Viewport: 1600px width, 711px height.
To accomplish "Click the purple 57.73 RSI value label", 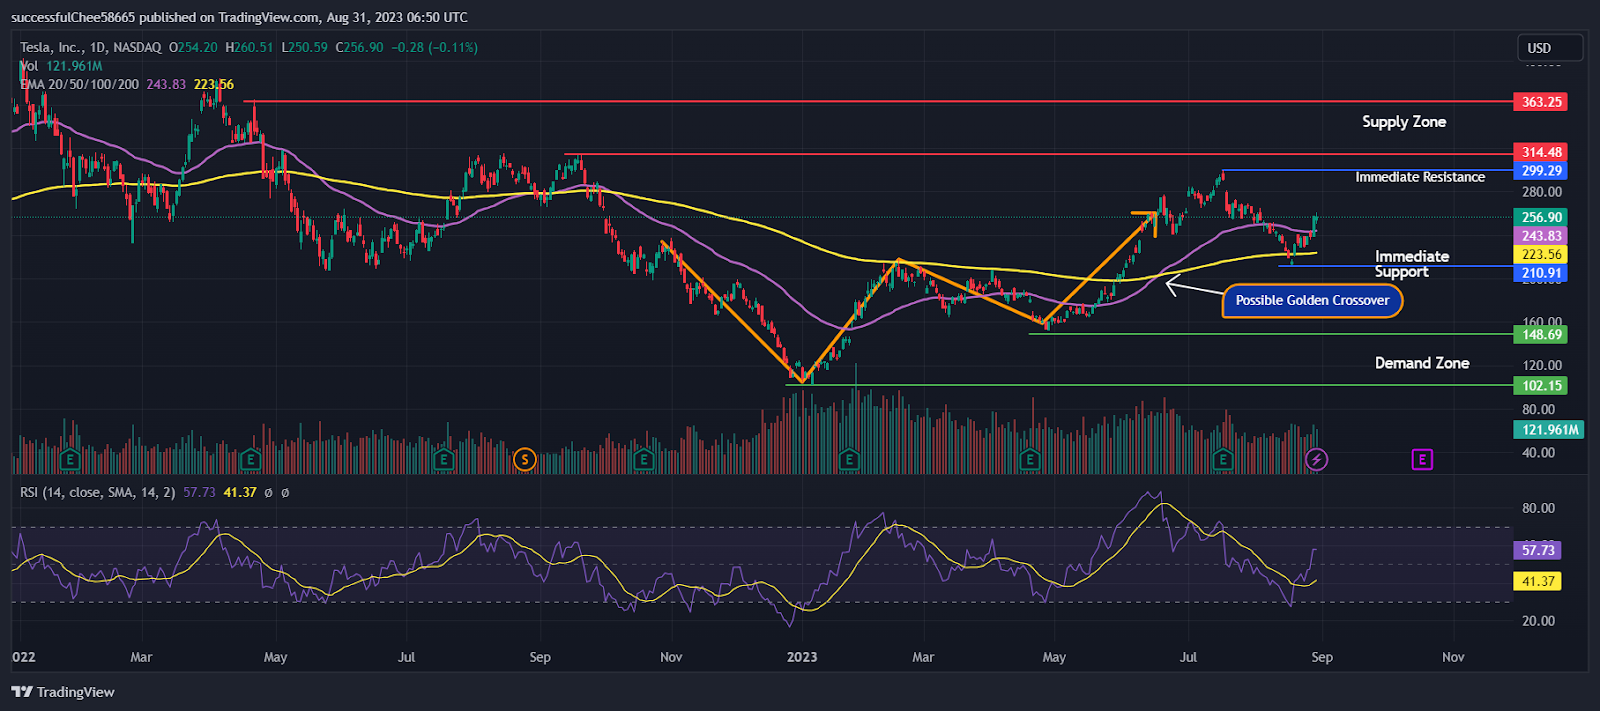I will [1538, 550].
